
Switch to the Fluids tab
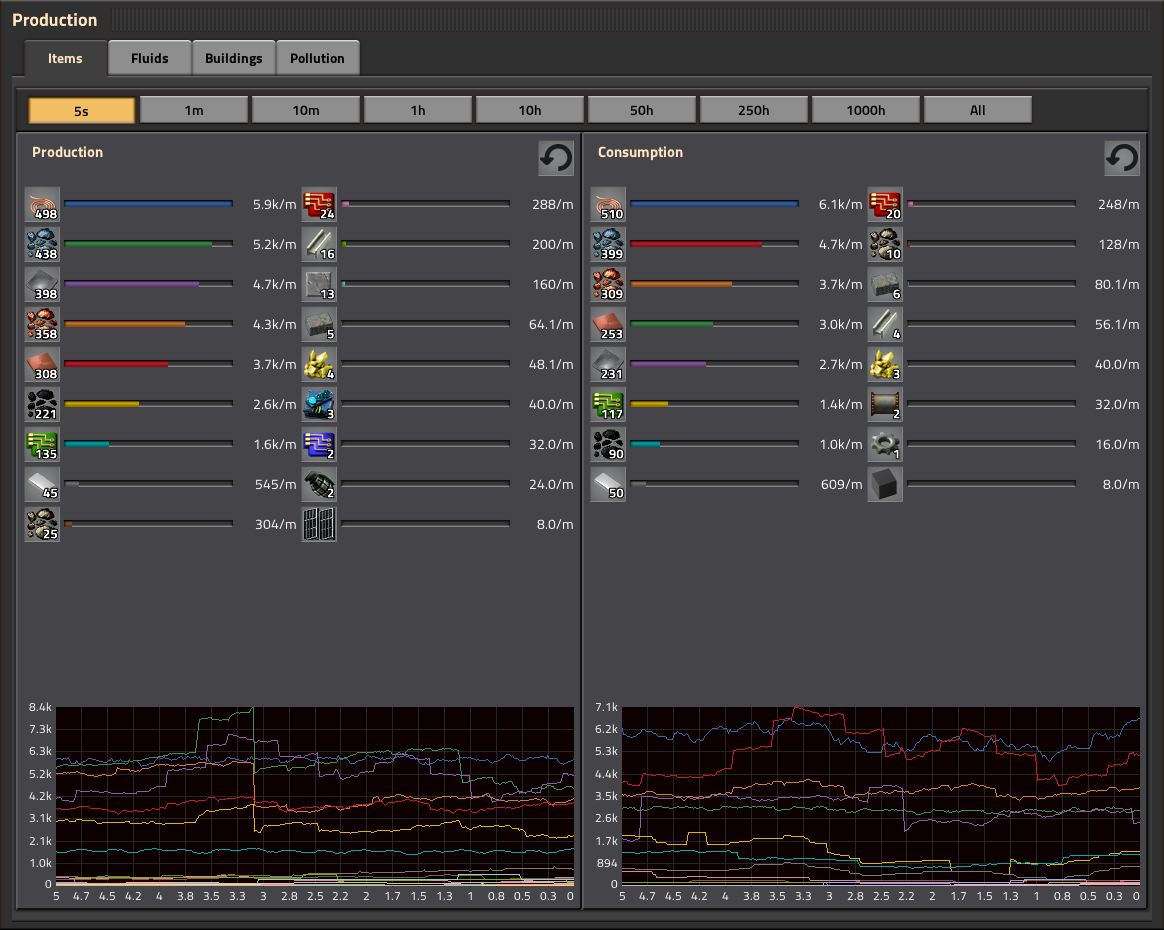(150, 58)
